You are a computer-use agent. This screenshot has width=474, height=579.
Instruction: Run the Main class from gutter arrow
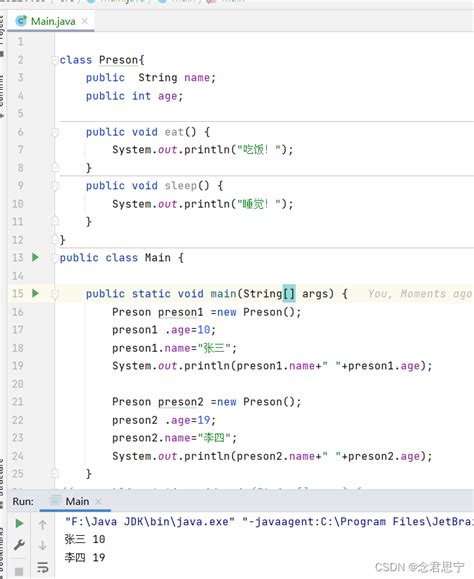tap(35, 257)
